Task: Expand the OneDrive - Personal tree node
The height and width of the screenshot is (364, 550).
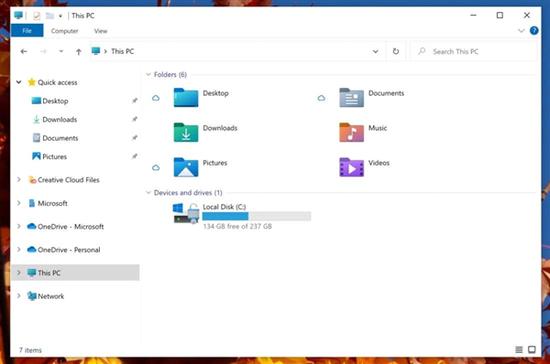Action: tap(19, 249)
